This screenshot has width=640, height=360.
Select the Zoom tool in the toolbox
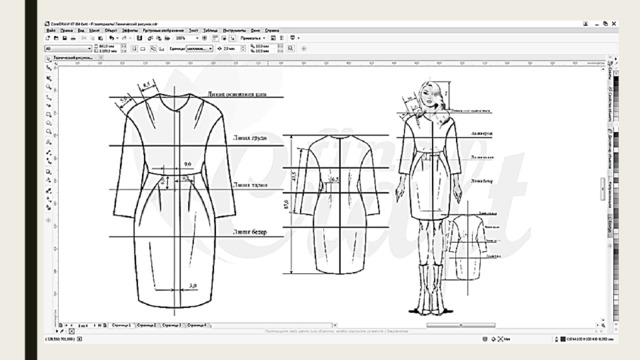coord(49,87)
